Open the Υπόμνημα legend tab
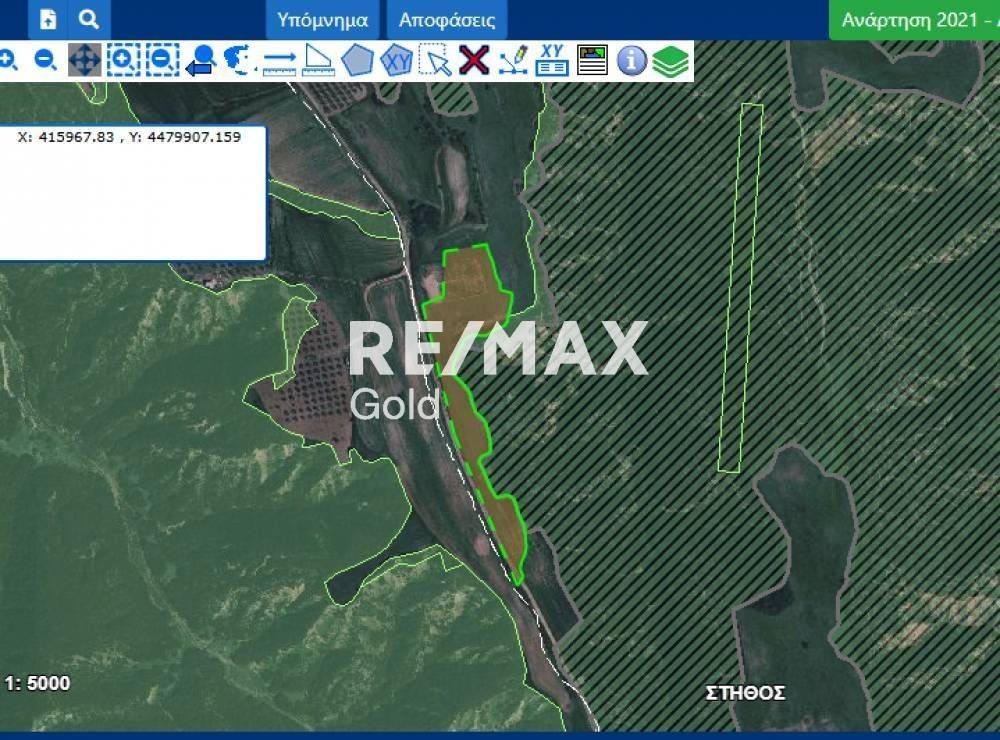1000x740 pixels. 322,20
